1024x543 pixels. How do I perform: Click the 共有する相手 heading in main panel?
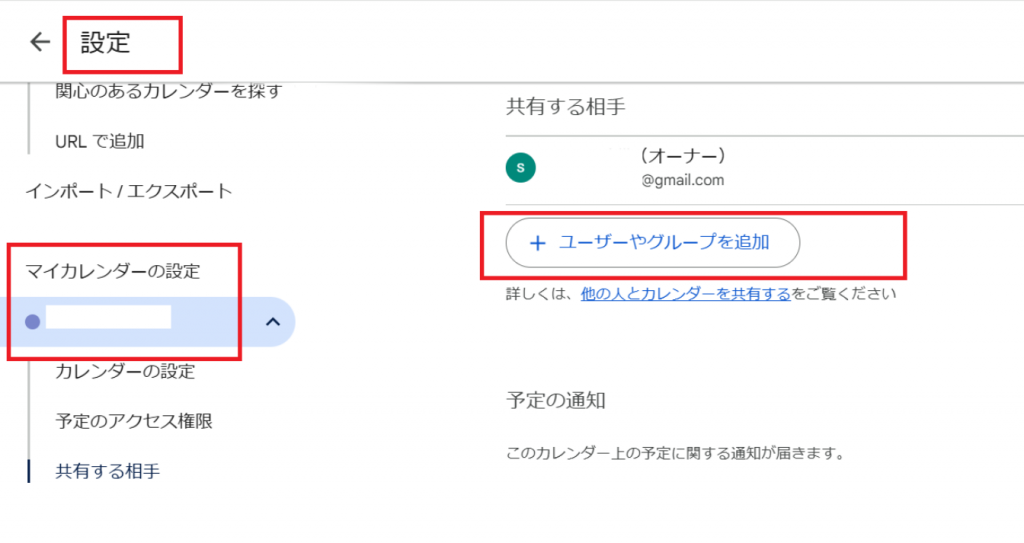[x=566, y=107]
